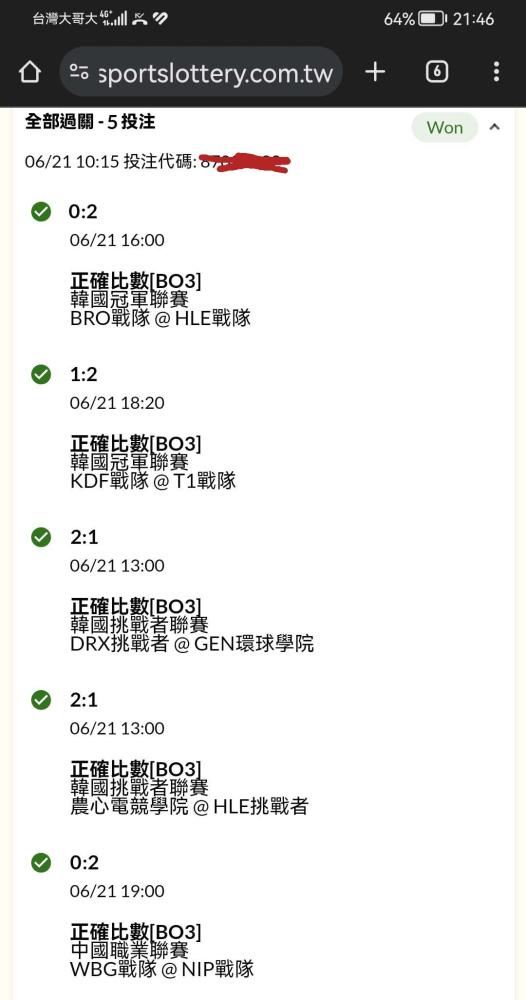Open a new tab with plus icon
The height and width of the screenshot is (1000, 526).
376,72
